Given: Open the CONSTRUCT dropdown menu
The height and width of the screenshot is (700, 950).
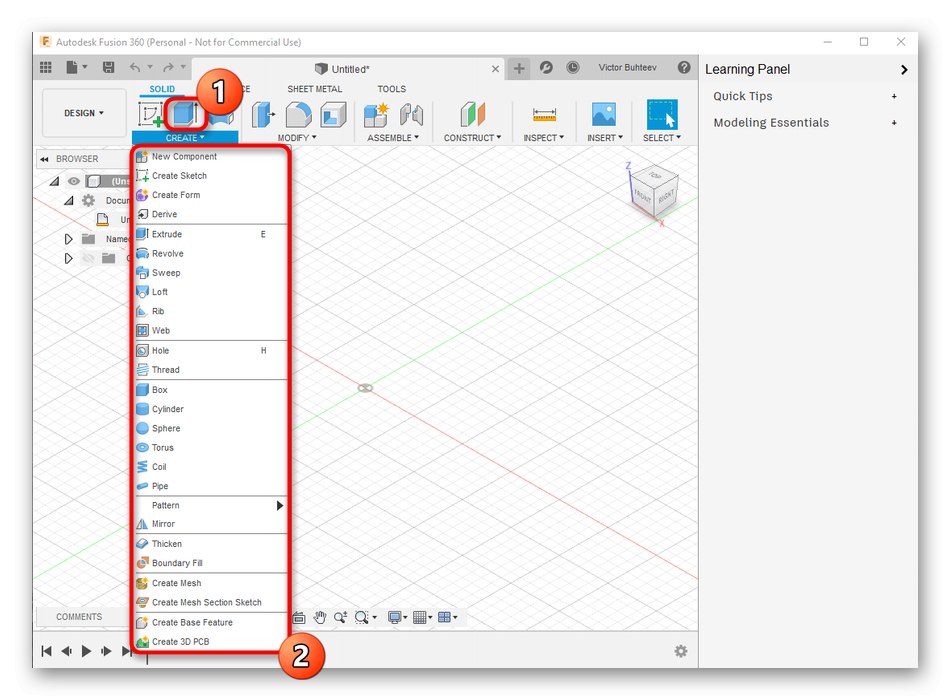Looking at the screenshot, I should pyautogui.click(x=473, y=138).
